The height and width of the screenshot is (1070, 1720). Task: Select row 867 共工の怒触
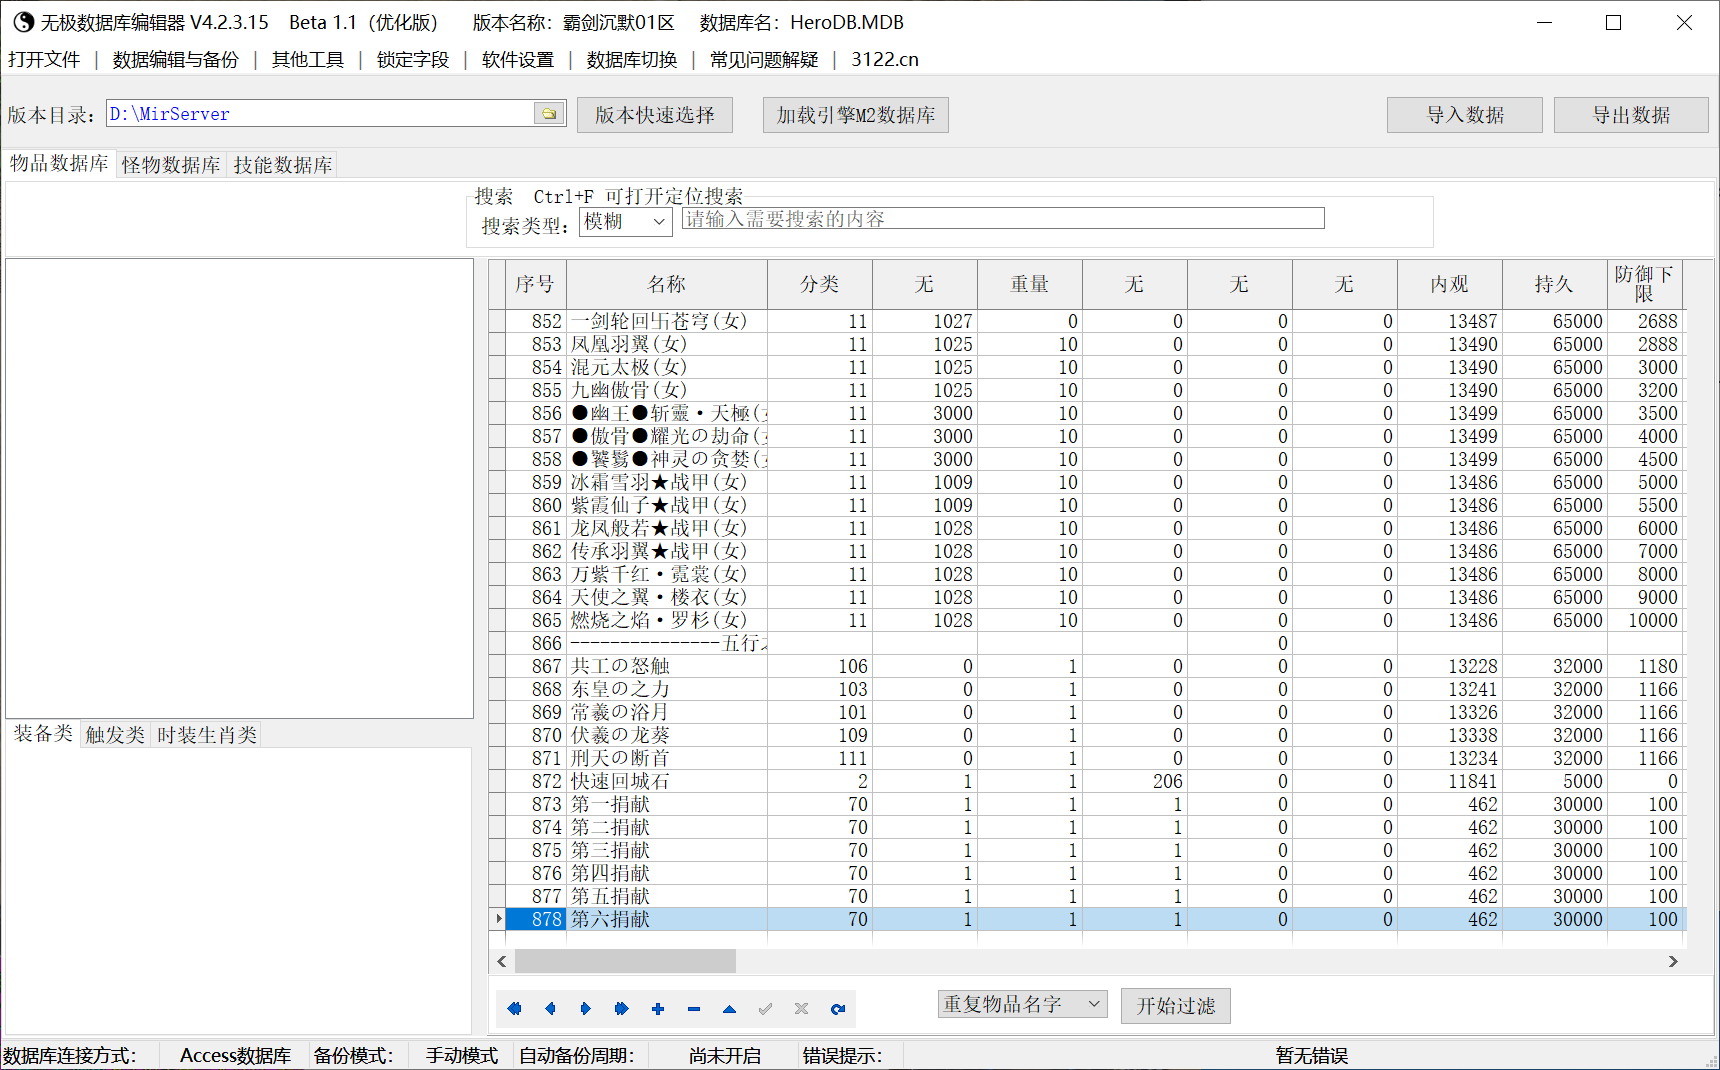[x=1087, y=666]
